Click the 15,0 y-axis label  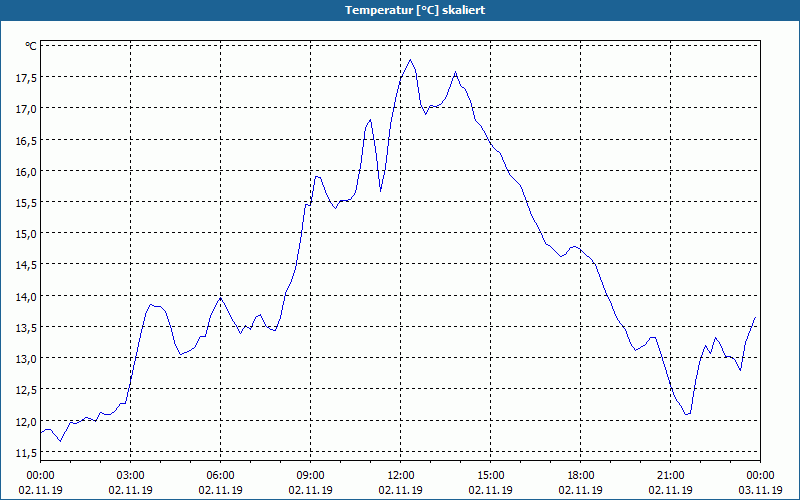coord(26,233)
